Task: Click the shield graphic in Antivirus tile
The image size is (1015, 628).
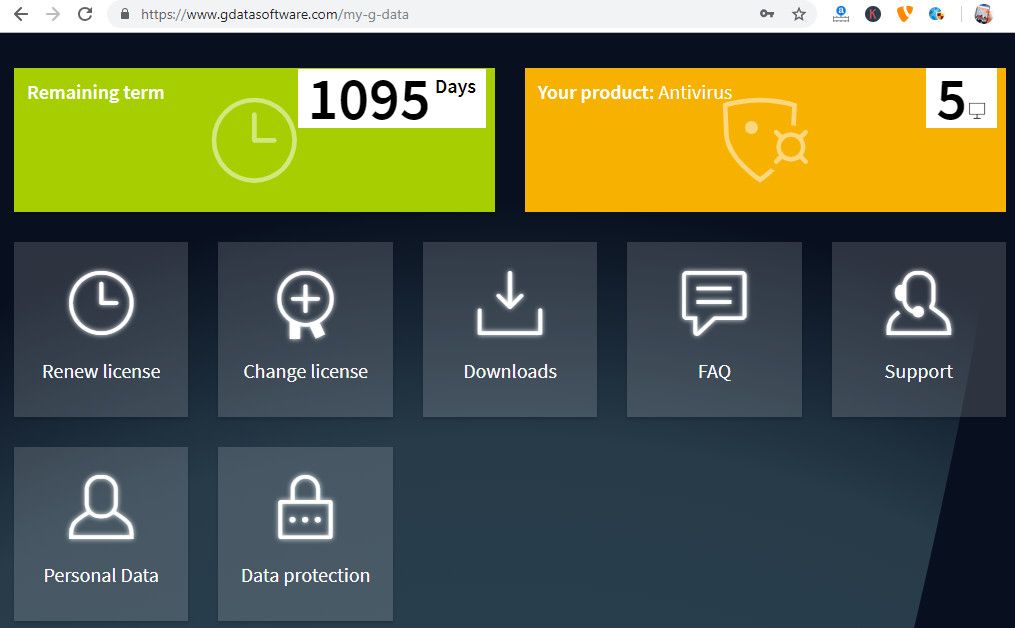Action: [x=765, y=140]
